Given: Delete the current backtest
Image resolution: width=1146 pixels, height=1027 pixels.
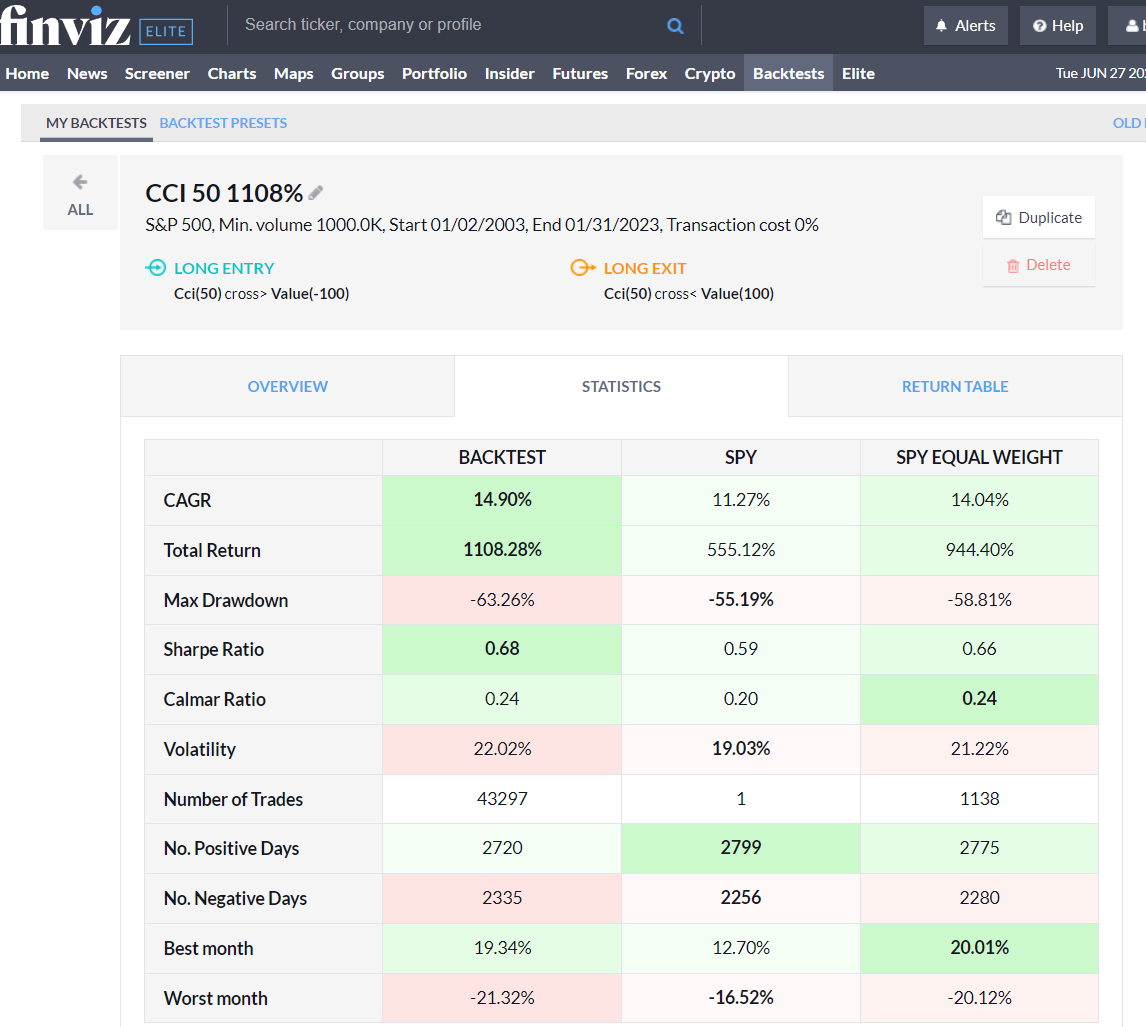Looking at the screenshot, I should pyautogui.click(x=1038, y=264).
